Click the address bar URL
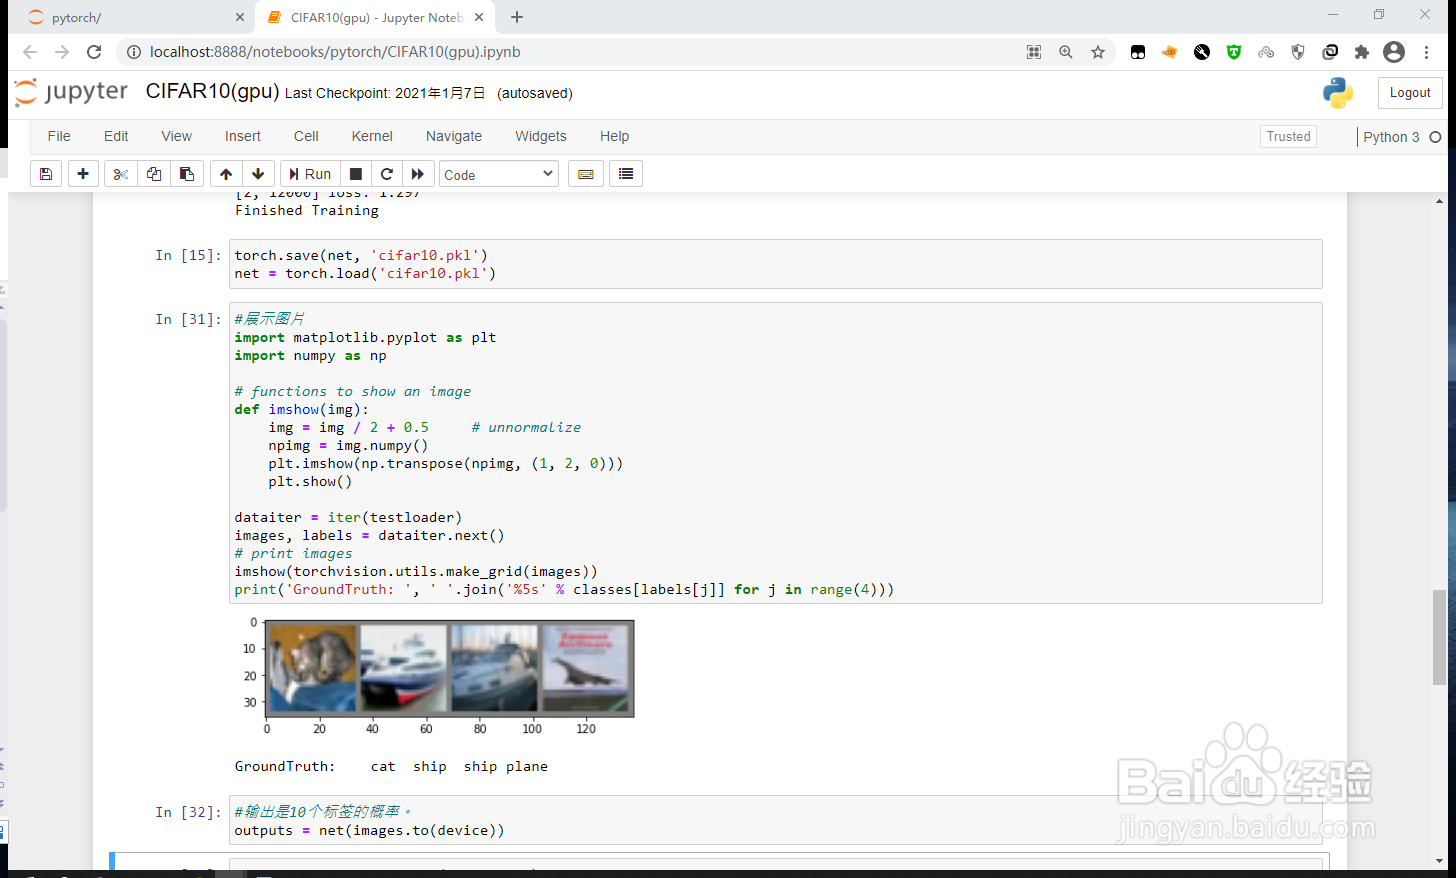 coord(335,52)
